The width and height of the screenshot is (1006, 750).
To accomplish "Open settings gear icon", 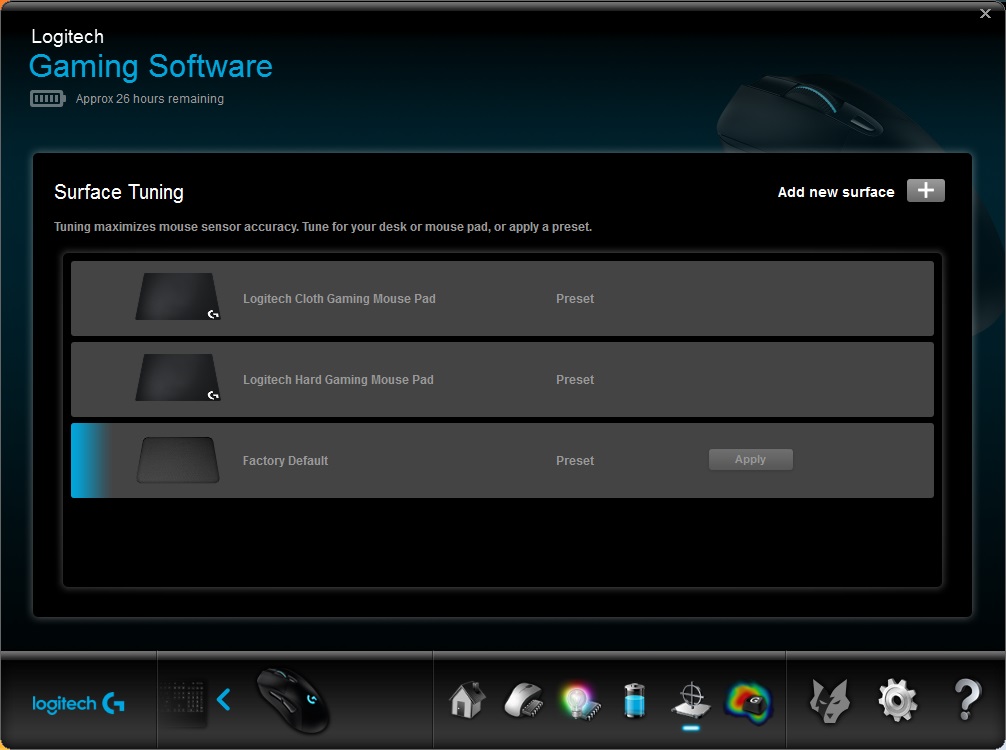I will 897,701.
